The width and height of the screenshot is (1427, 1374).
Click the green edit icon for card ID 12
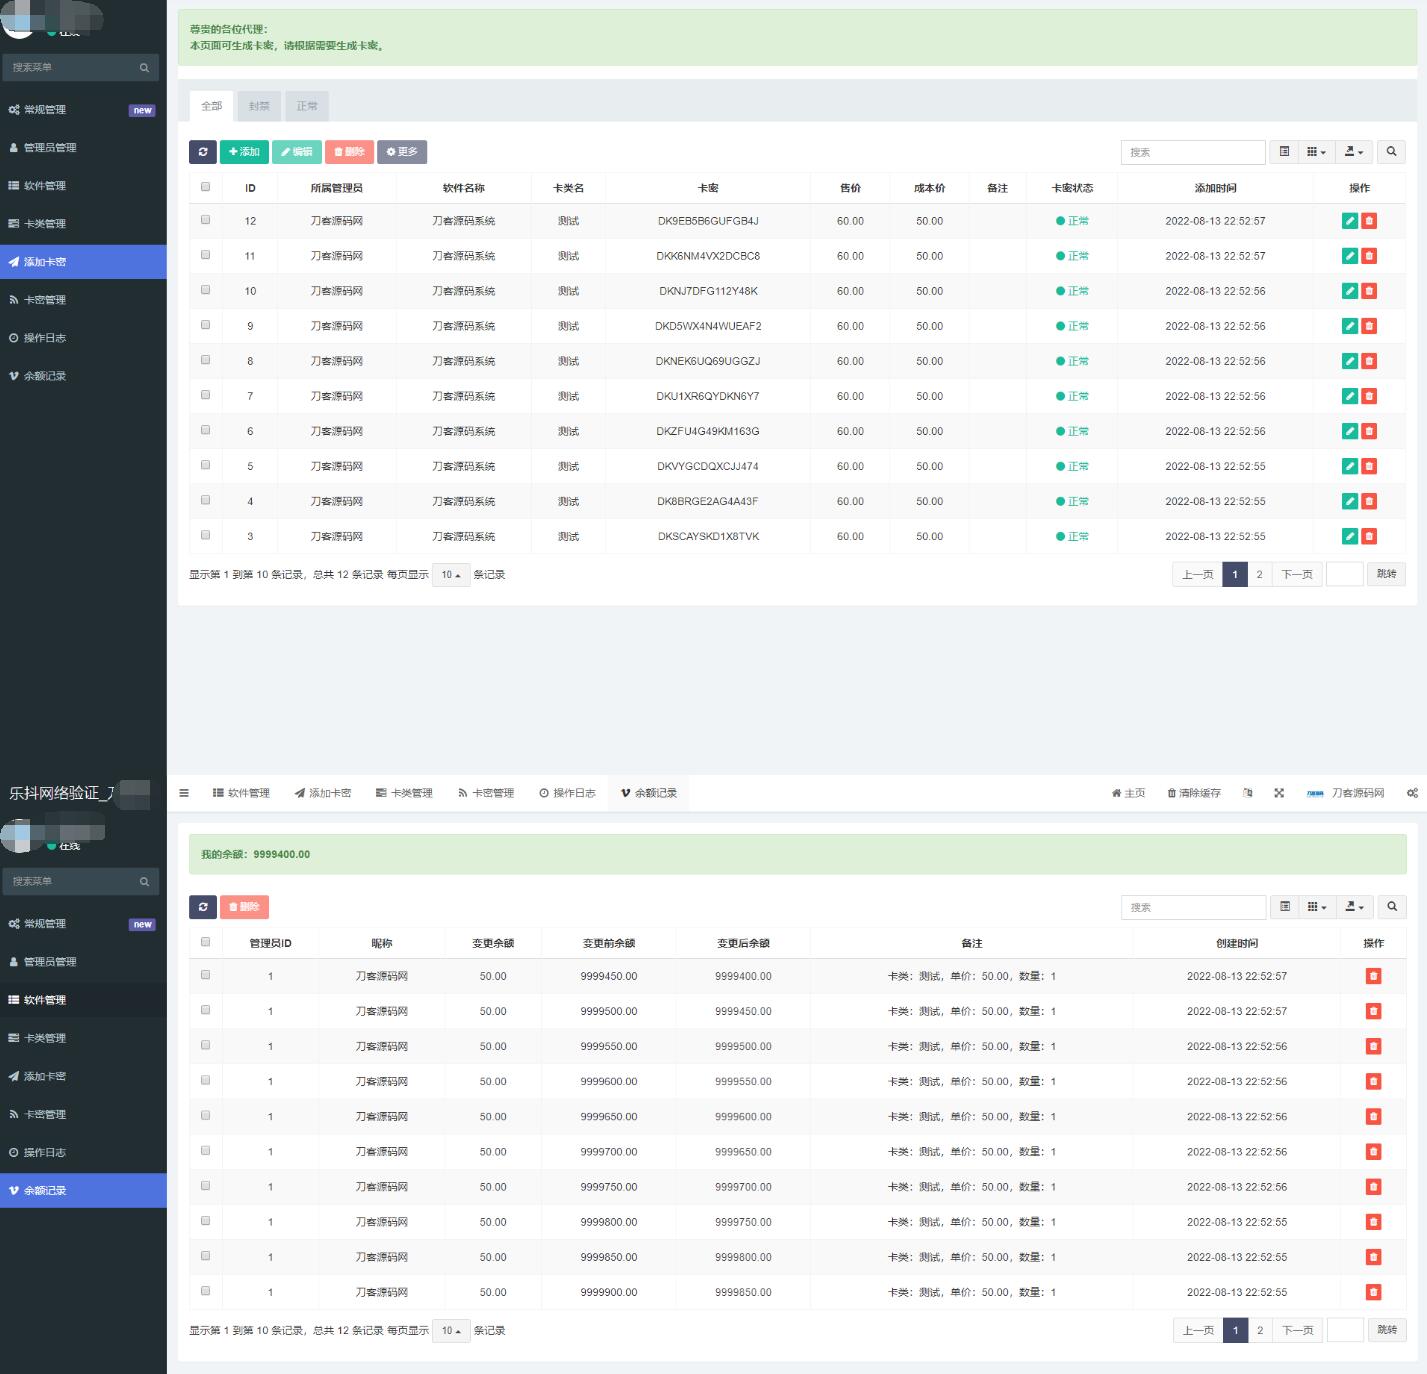[1349, 221]
